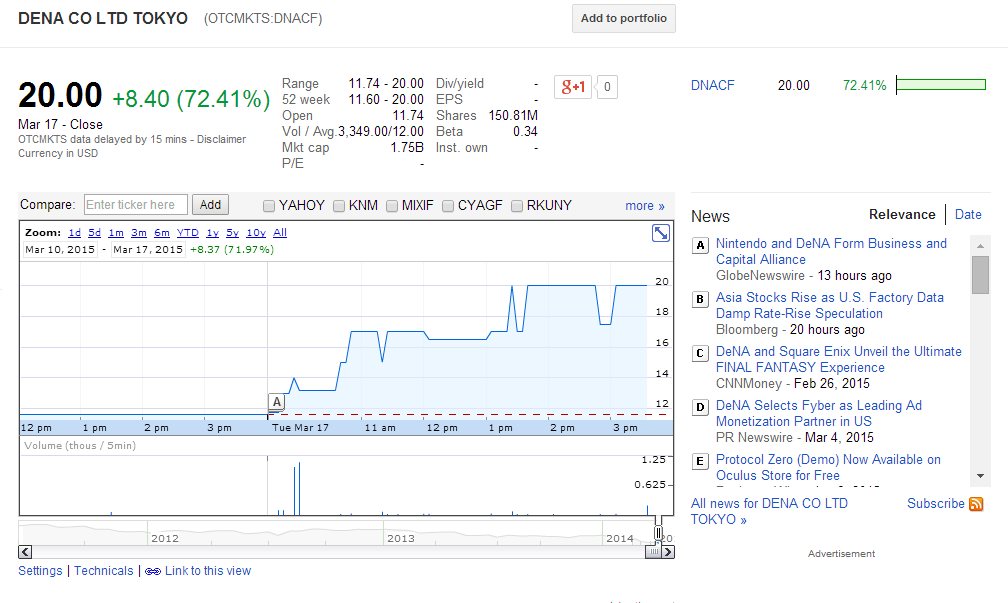Set chart zoom to YTD
The image size is (1008, 603).
pos(188,233)
